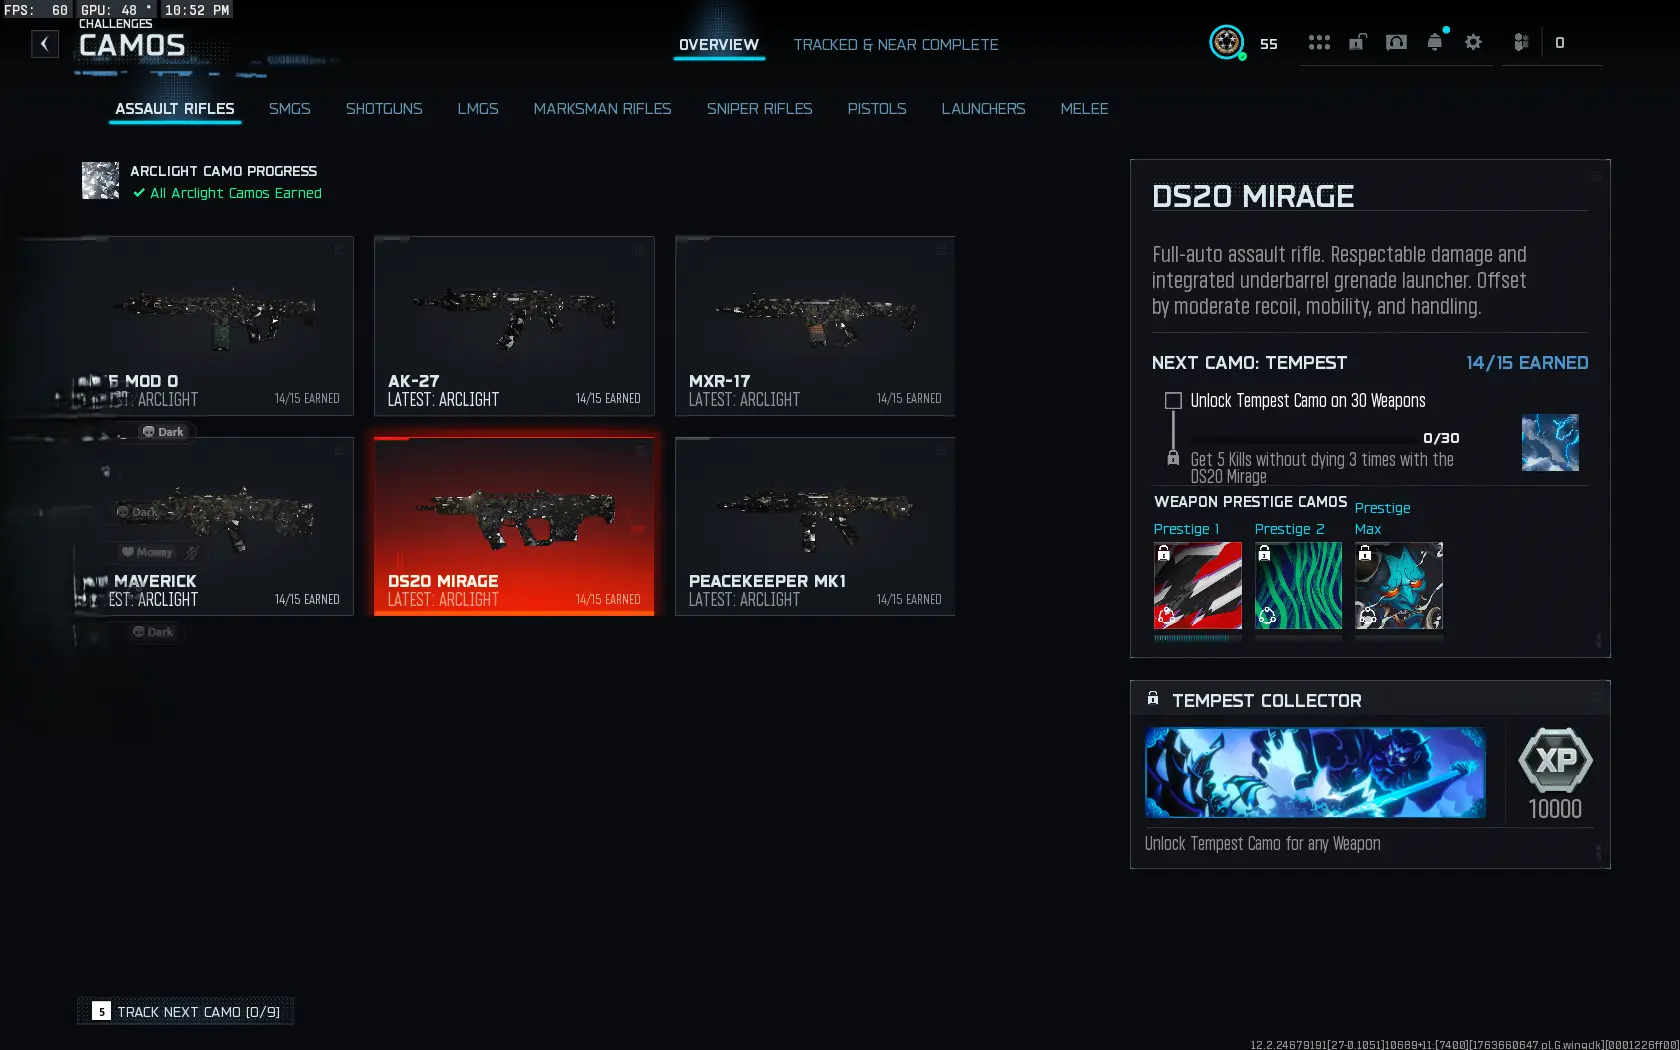Select the Sniper Rifles category

click(x=760, y=109)
